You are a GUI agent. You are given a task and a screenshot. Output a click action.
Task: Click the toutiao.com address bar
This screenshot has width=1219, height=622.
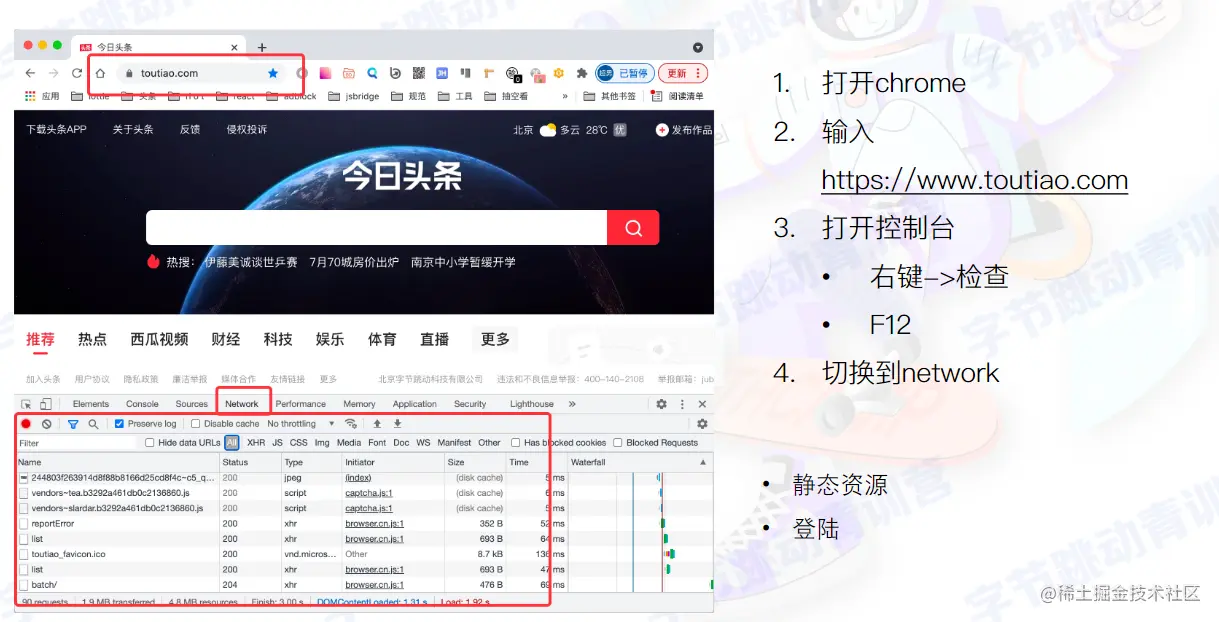[x=200, y=73]
